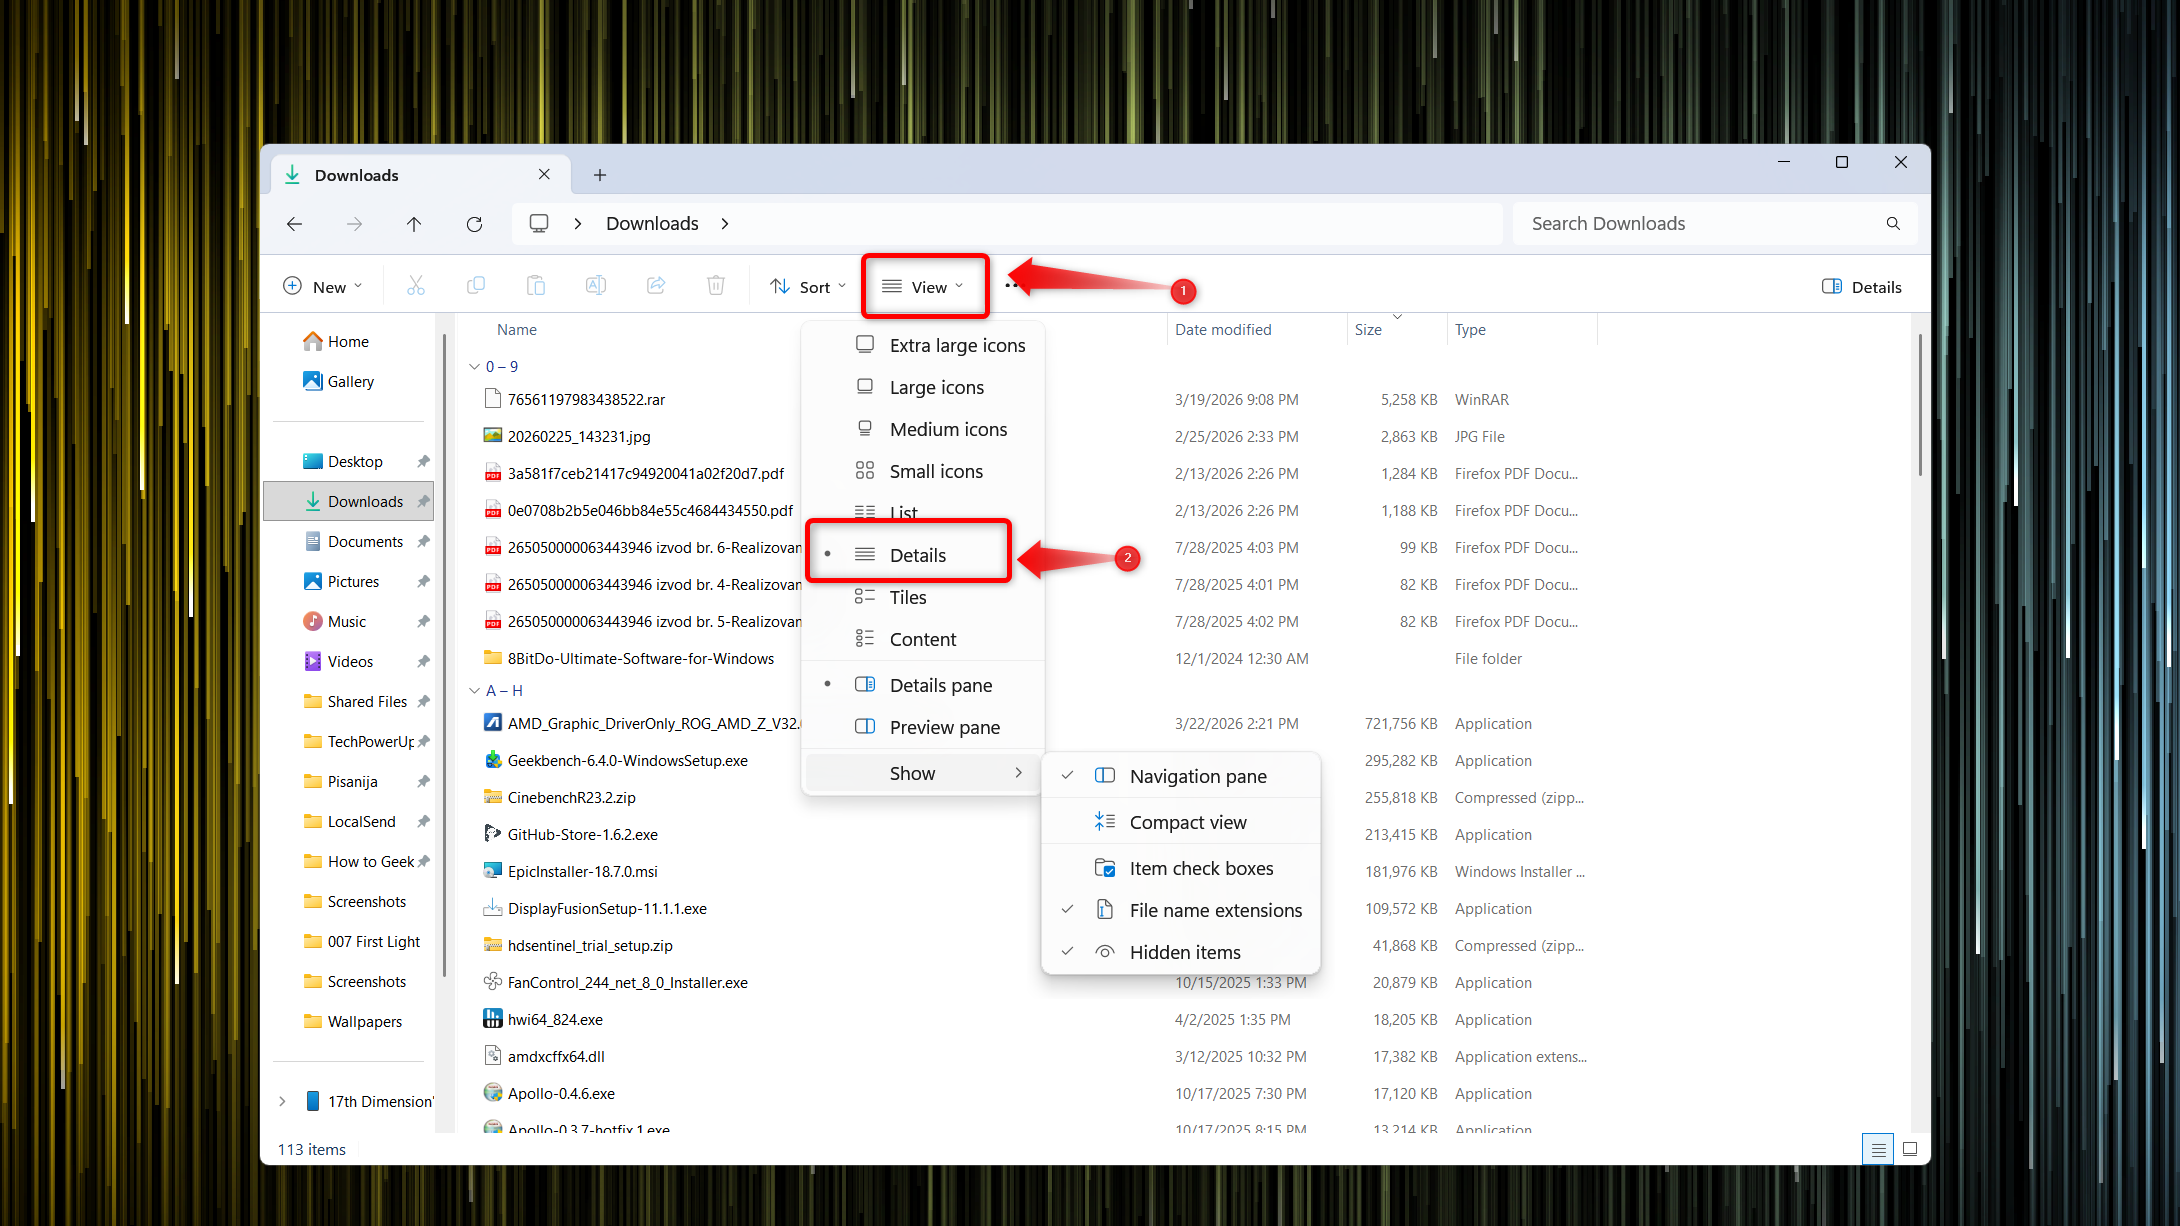
Task: Open the New dropdown
Action: 323,286
